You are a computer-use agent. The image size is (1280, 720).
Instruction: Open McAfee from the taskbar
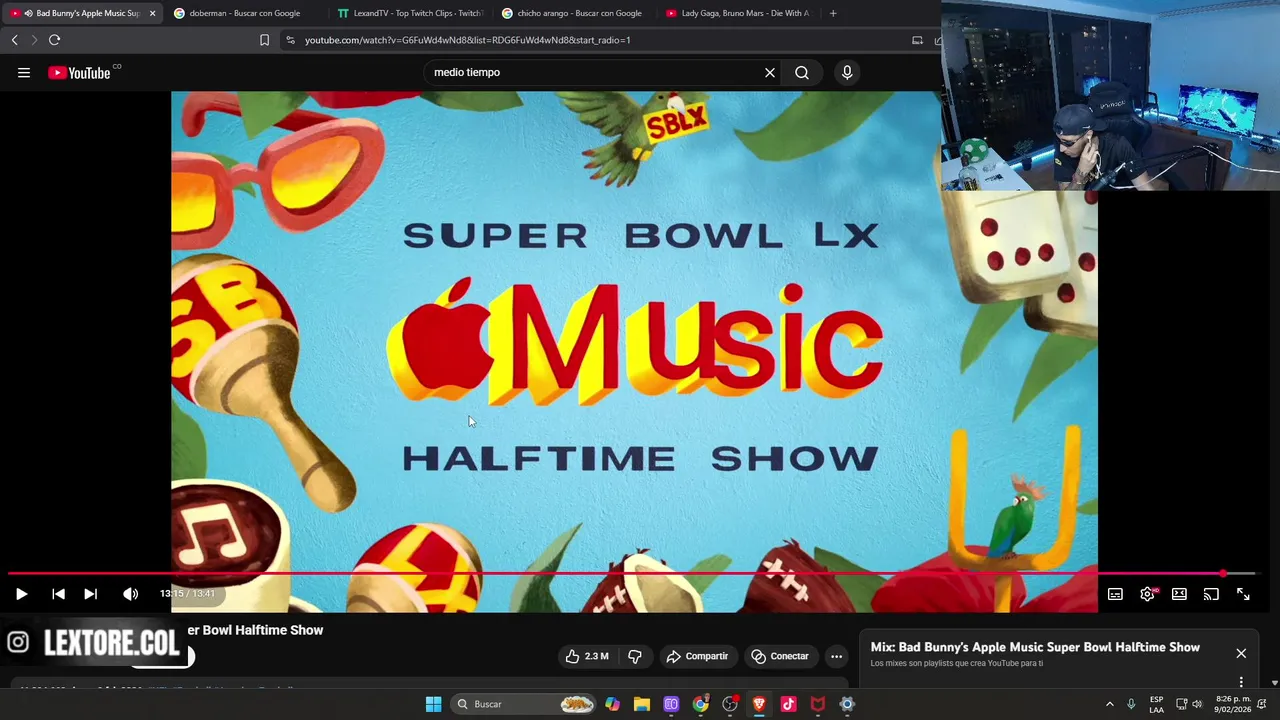817,704
